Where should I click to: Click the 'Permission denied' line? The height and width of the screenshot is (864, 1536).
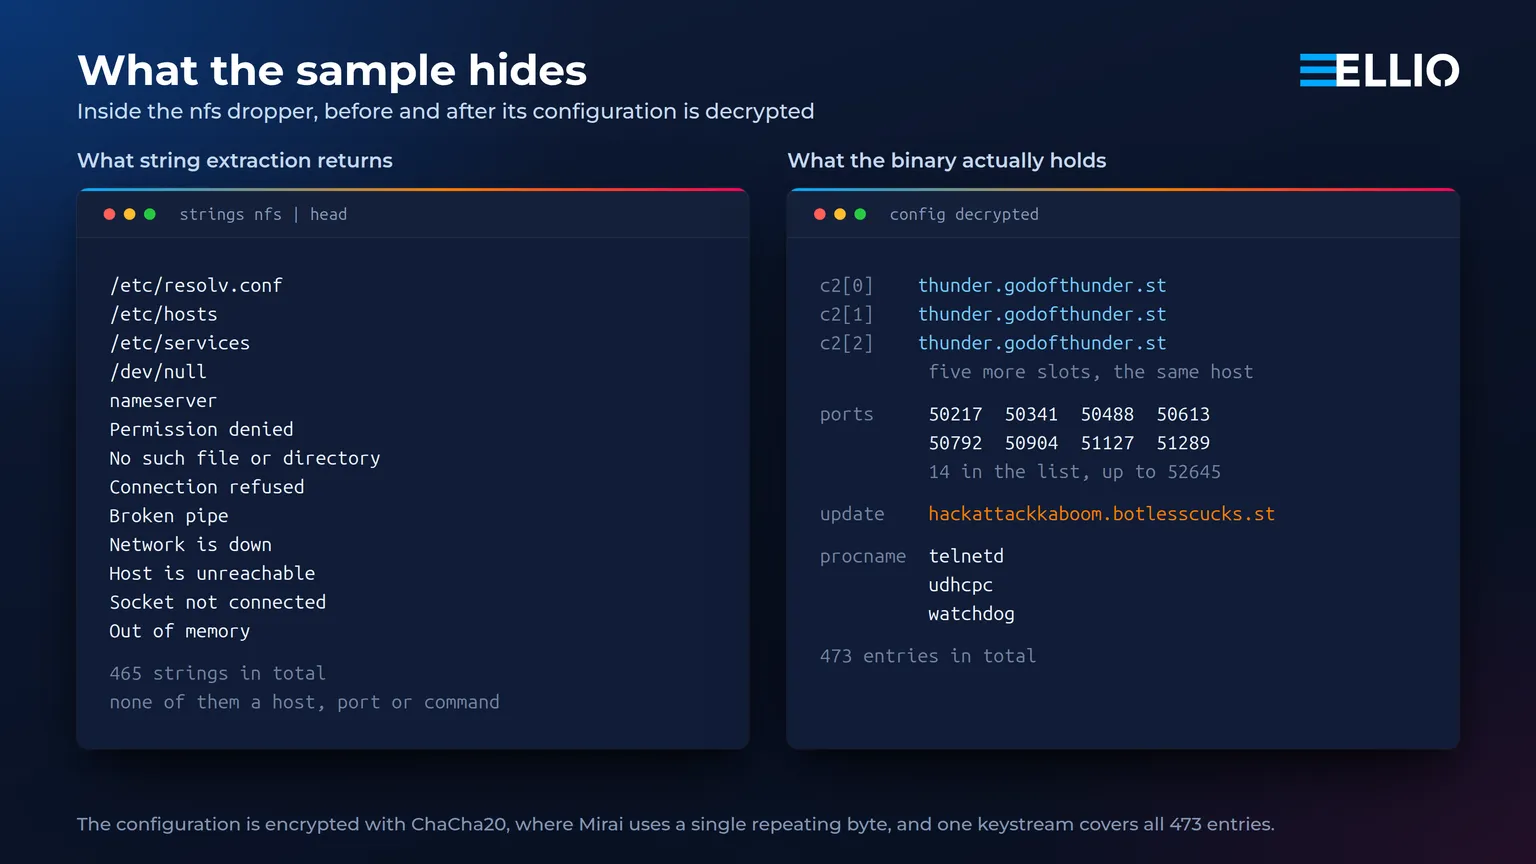click(201, 429)
